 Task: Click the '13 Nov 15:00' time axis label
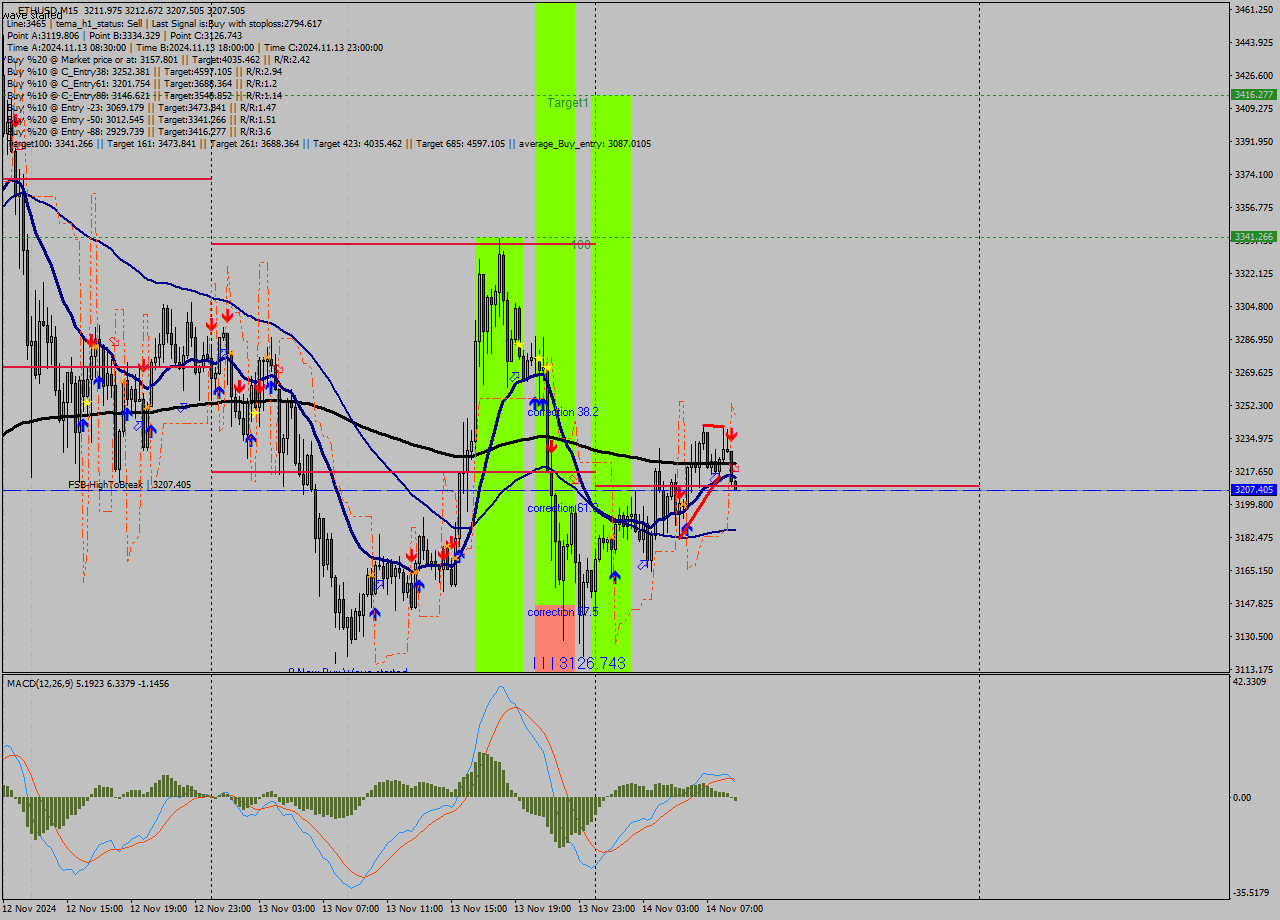[x=479, y=909]
